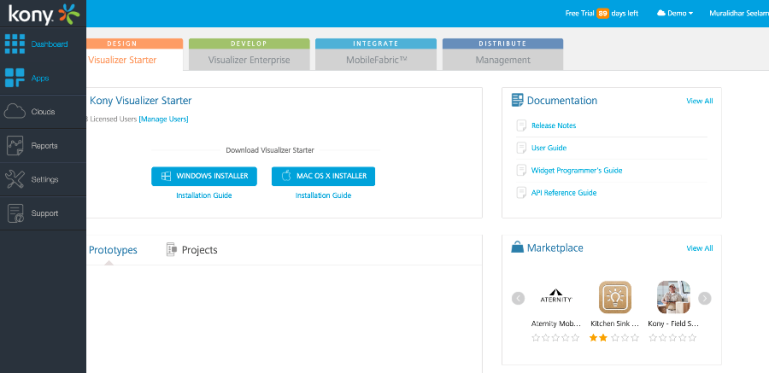Image resolution: width=769 pixels, height=373 pixels.
Task: Open the Widget Programmer's Guide link
Action: [577, 170]
